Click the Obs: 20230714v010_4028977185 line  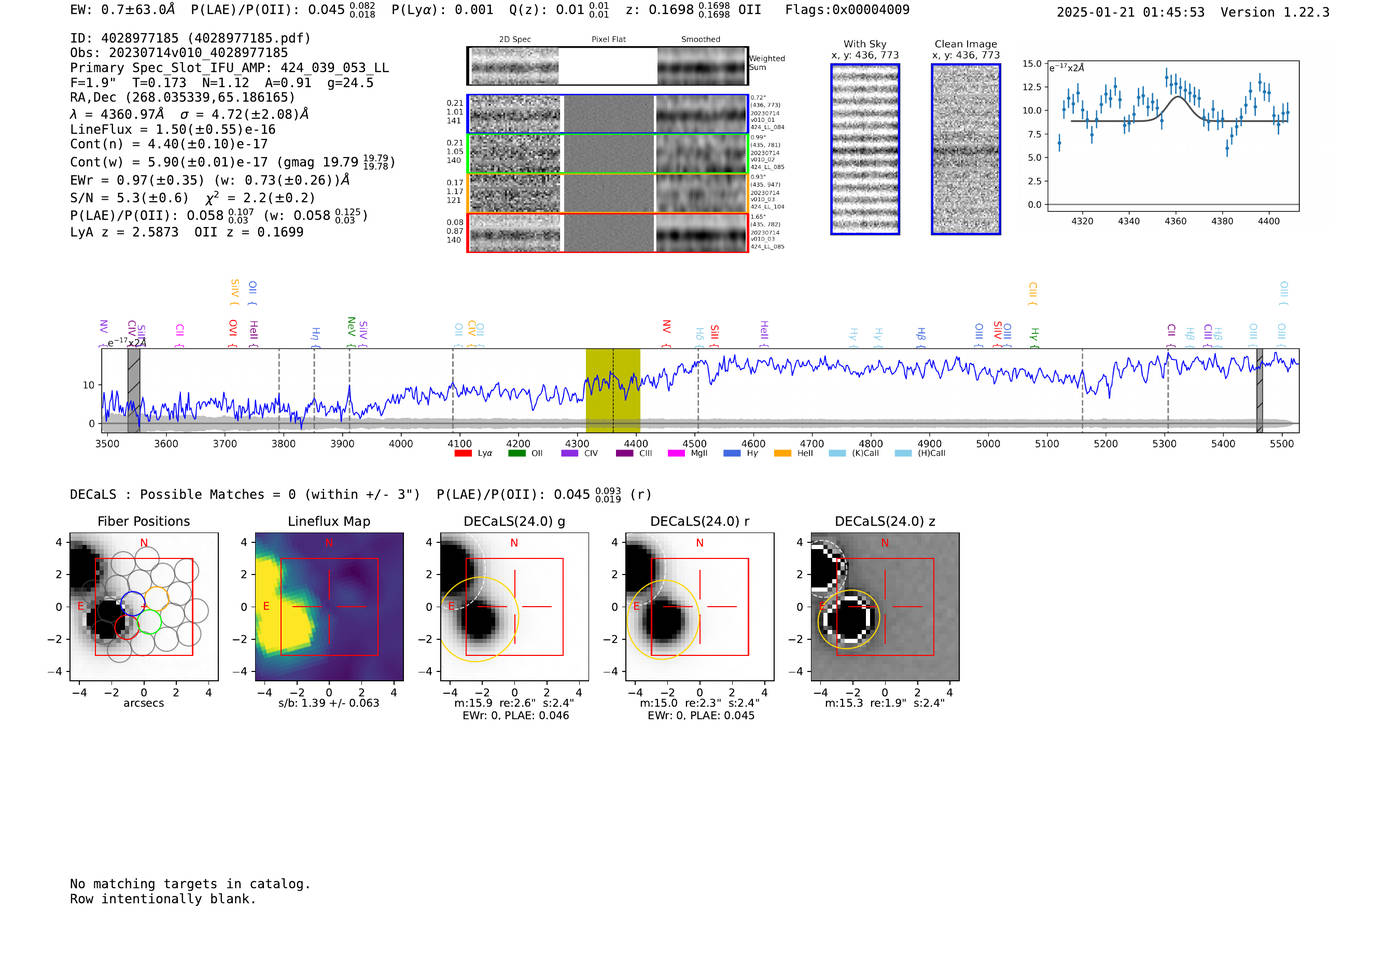pyautogui.click(x=179, y=53)
